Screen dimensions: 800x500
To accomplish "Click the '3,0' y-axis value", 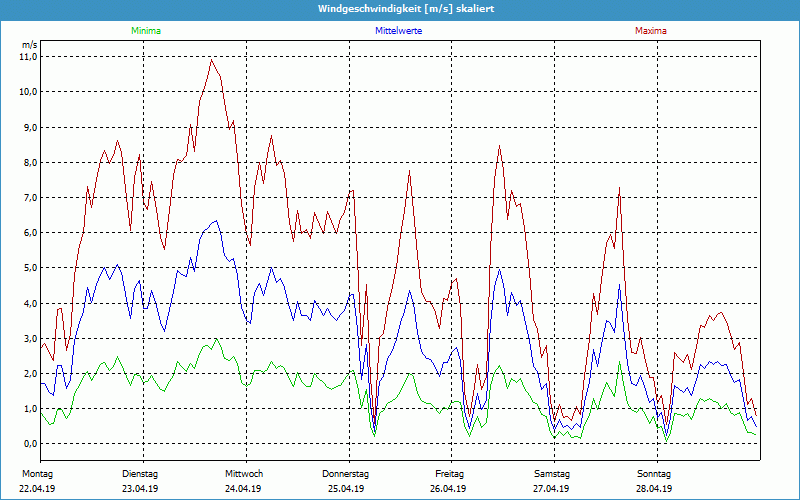I will click(x=31, y=338).
